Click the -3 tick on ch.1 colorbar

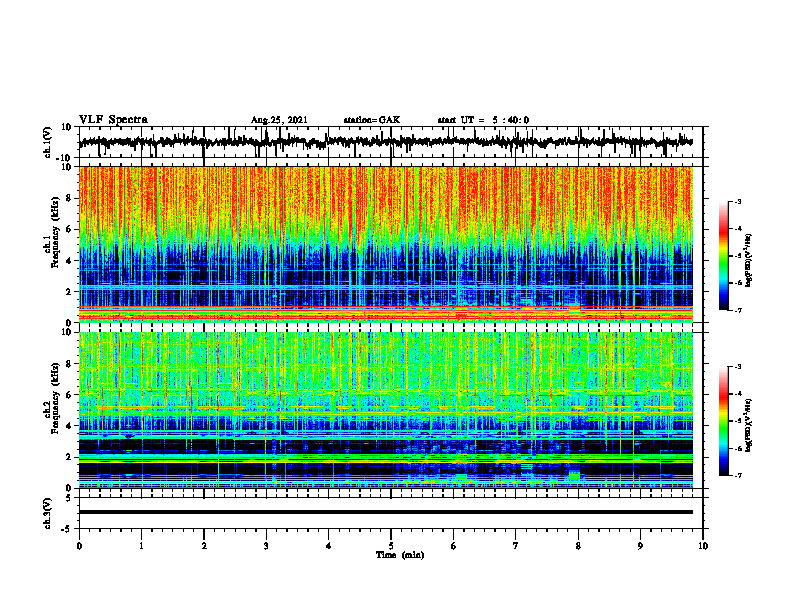(x=737, y=202)
